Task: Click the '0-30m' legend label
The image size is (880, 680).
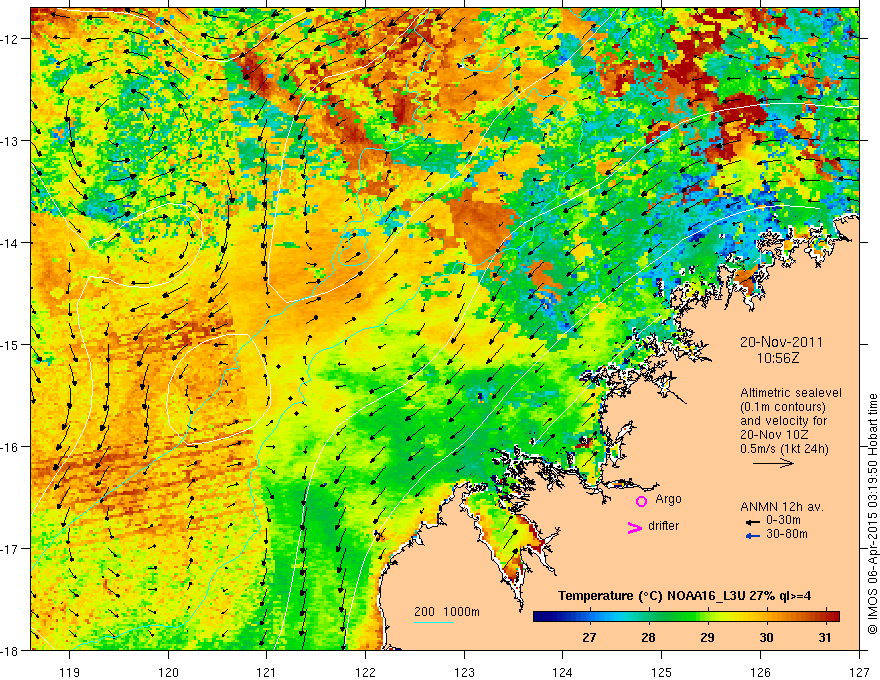Action: pyautogui.click(x=783, y=521)
